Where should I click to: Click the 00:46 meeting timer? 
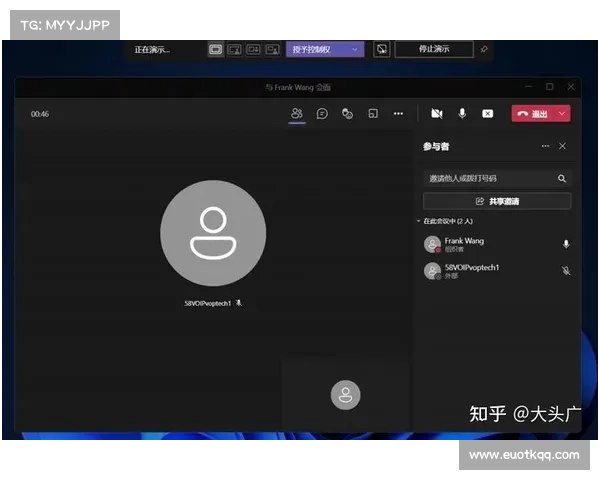(x=40, y=114)
